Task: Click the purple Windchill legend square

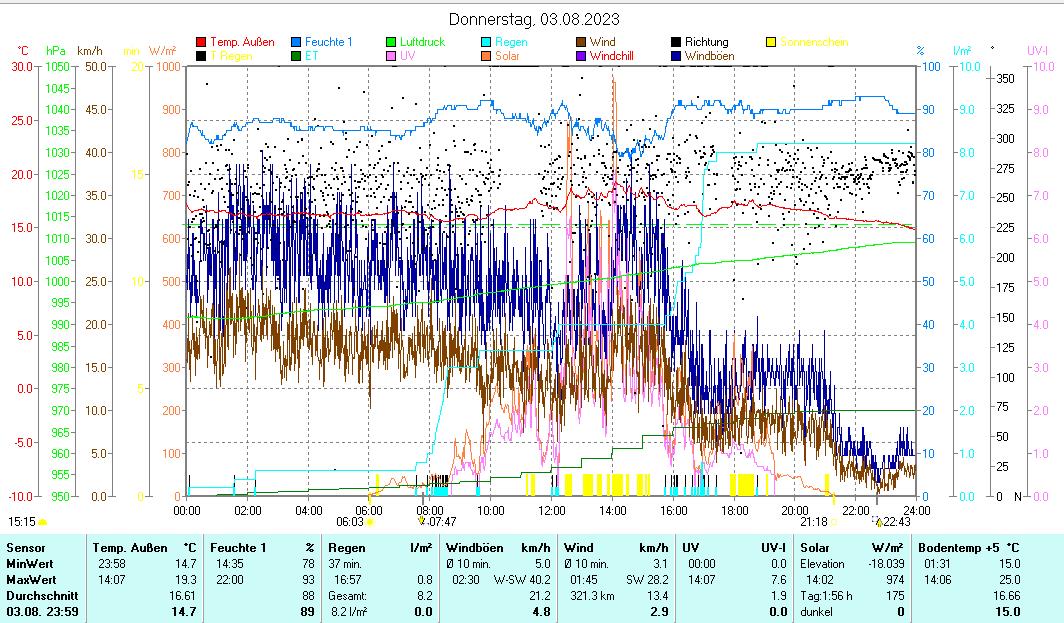Action: click(581, 56)
